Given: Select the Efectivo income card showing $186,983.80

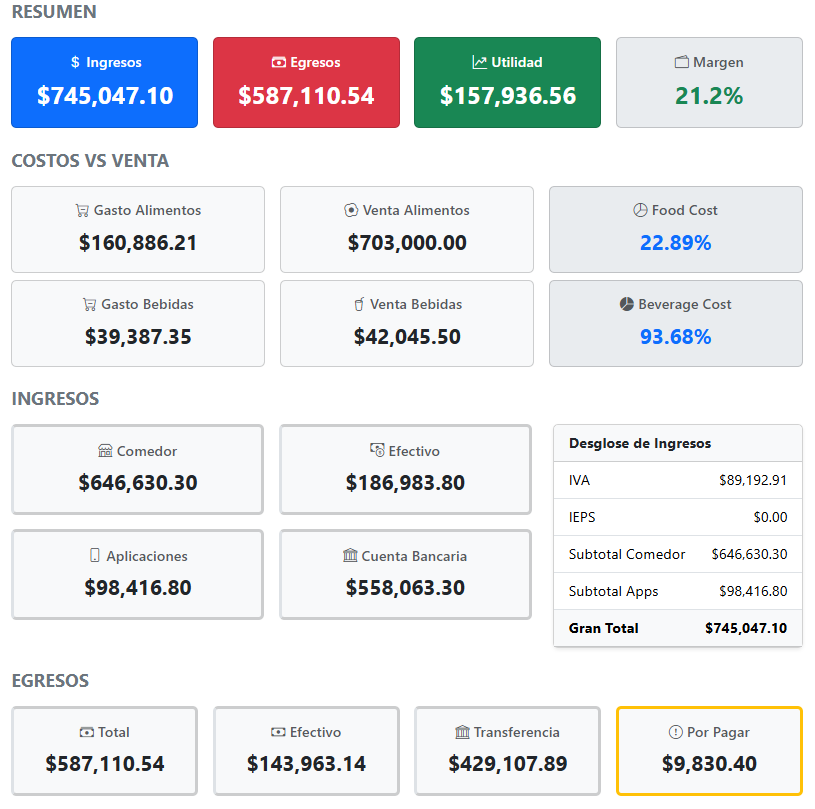Looking at the screenshot, I should coord(405,469).
